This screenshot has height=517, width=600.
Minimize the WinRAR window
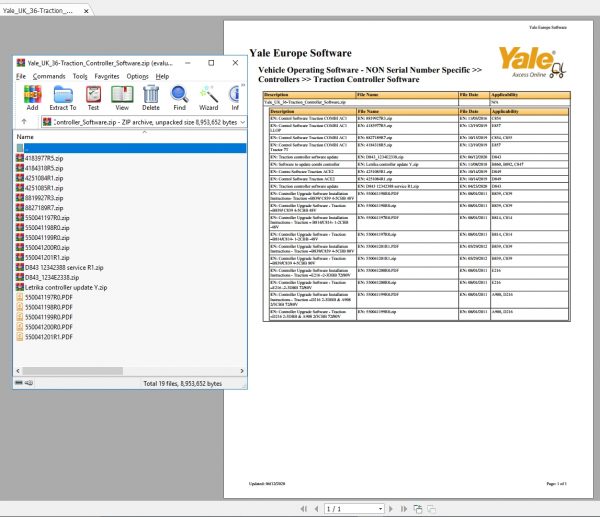188,63
